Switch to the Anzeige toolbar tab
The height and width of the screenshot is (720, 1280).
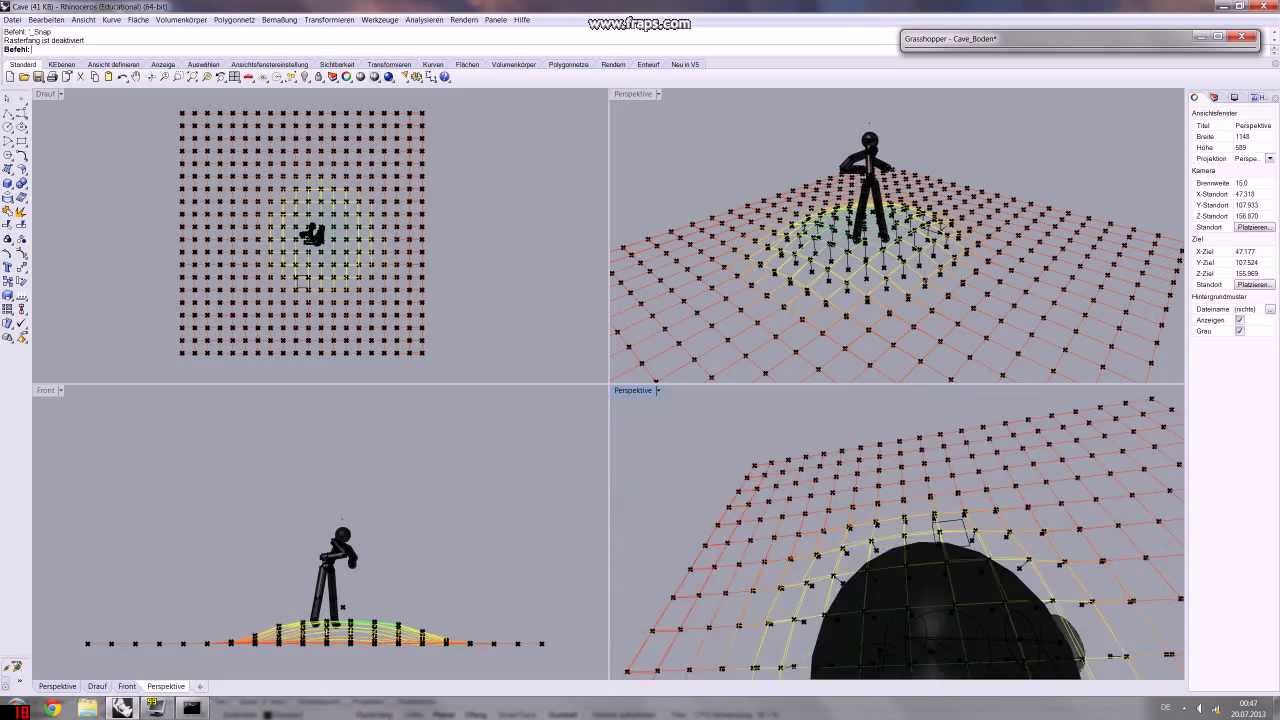point(163,64)
